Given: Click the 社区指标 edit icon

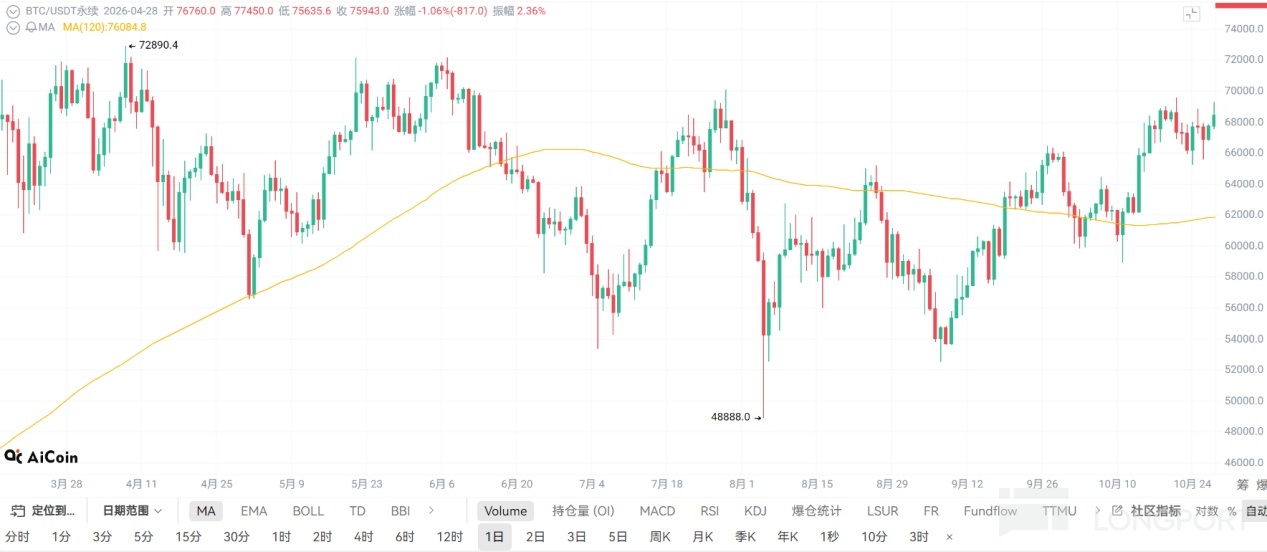Looking at the screenshot, I should point(1118,511).
